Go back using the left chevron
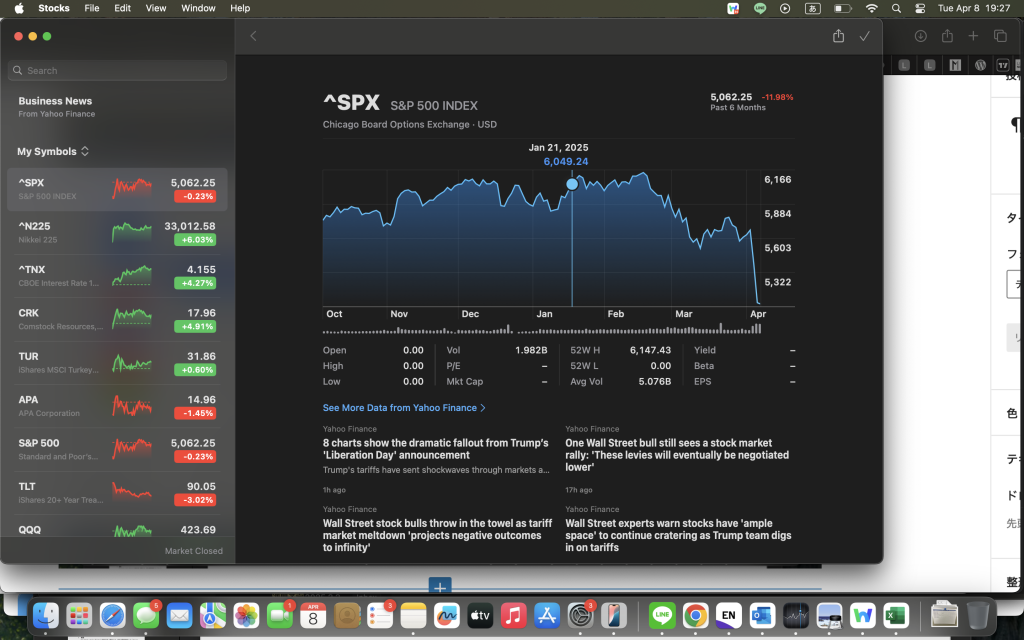This screenshot has height=640, width=1024. point(253,36)
